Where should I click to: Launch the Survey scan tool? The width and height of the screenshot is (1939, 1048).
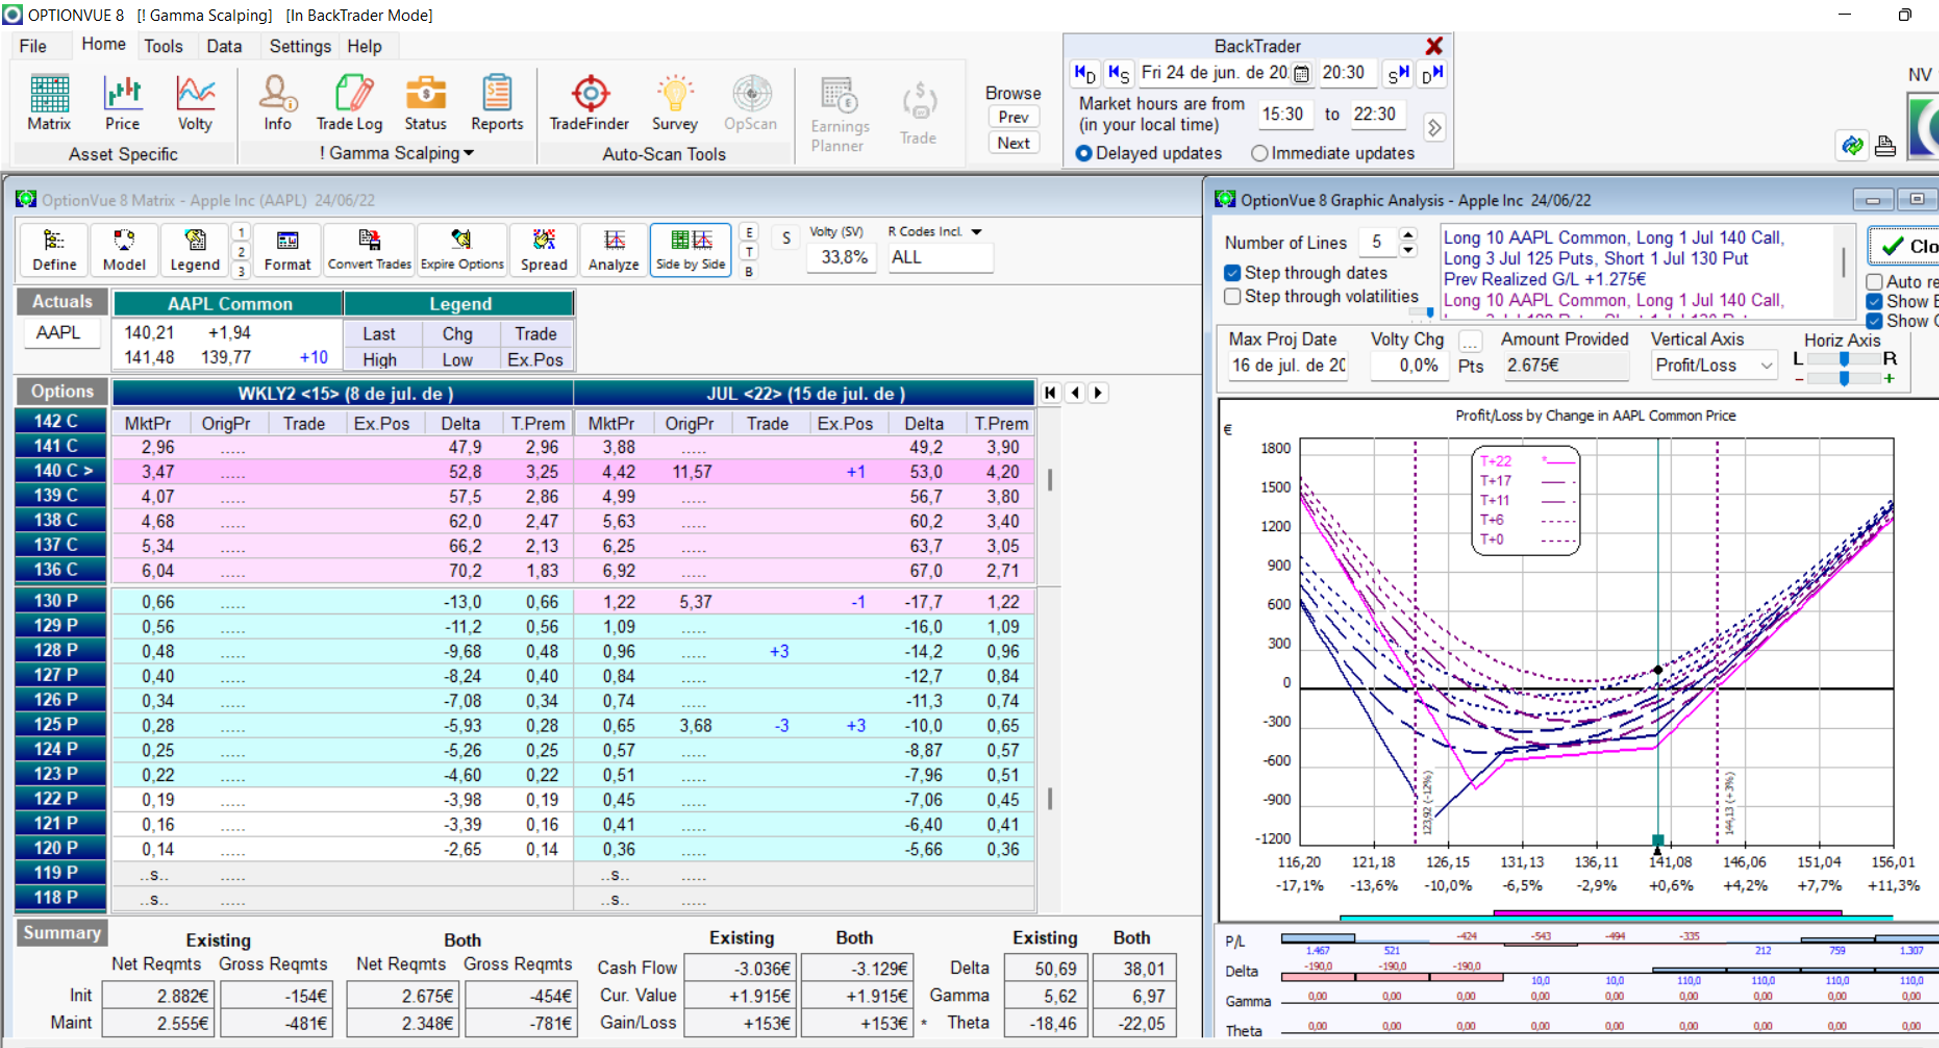[675, 102]
